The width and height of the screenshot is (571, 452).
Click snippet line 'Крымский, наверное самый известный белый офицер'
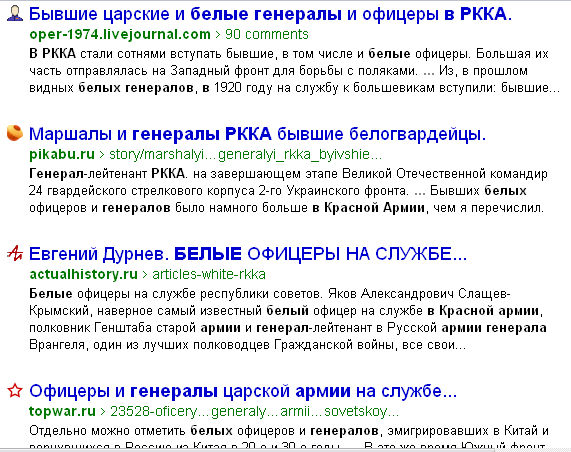click(286, 311)
